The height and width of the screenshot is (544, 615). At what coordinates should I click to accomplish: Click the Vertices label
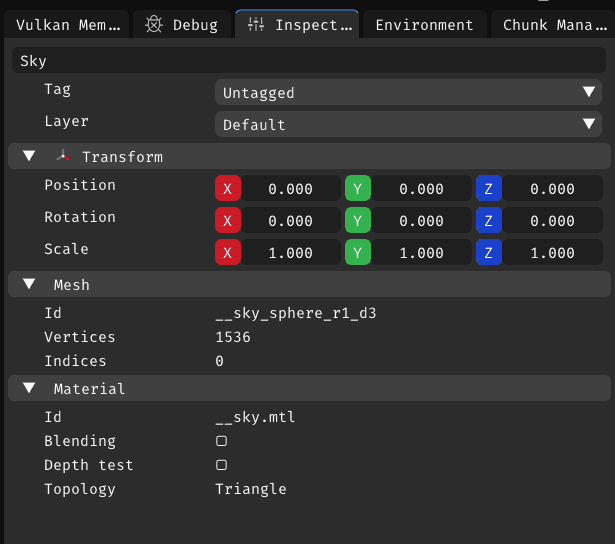(x=80, y=337)
